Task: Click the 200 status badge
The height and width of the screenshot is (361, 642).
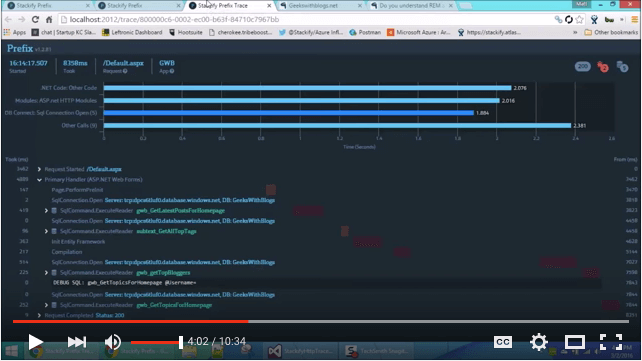Action: click(582, 66)
